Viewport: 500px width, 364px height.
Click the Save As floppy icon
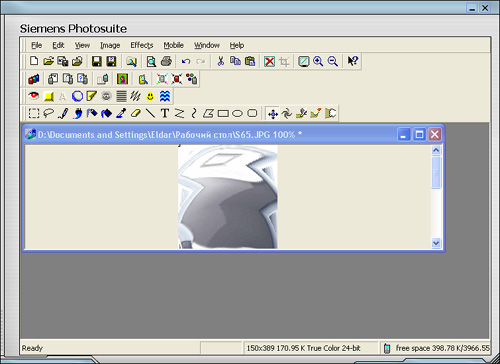(x=111, y=61)
